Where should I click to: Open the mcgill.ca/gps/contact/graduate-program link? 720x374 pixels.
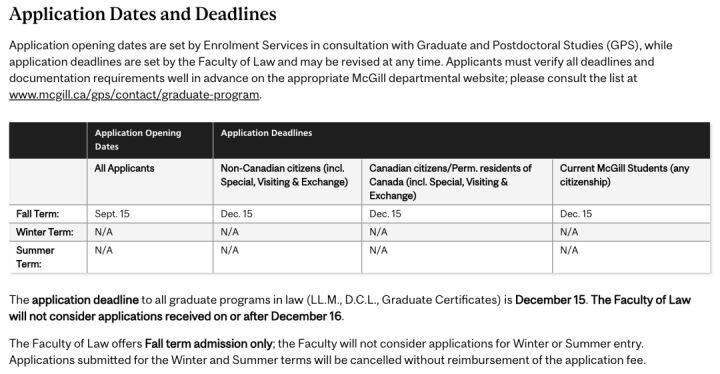[x=134, y=95]
